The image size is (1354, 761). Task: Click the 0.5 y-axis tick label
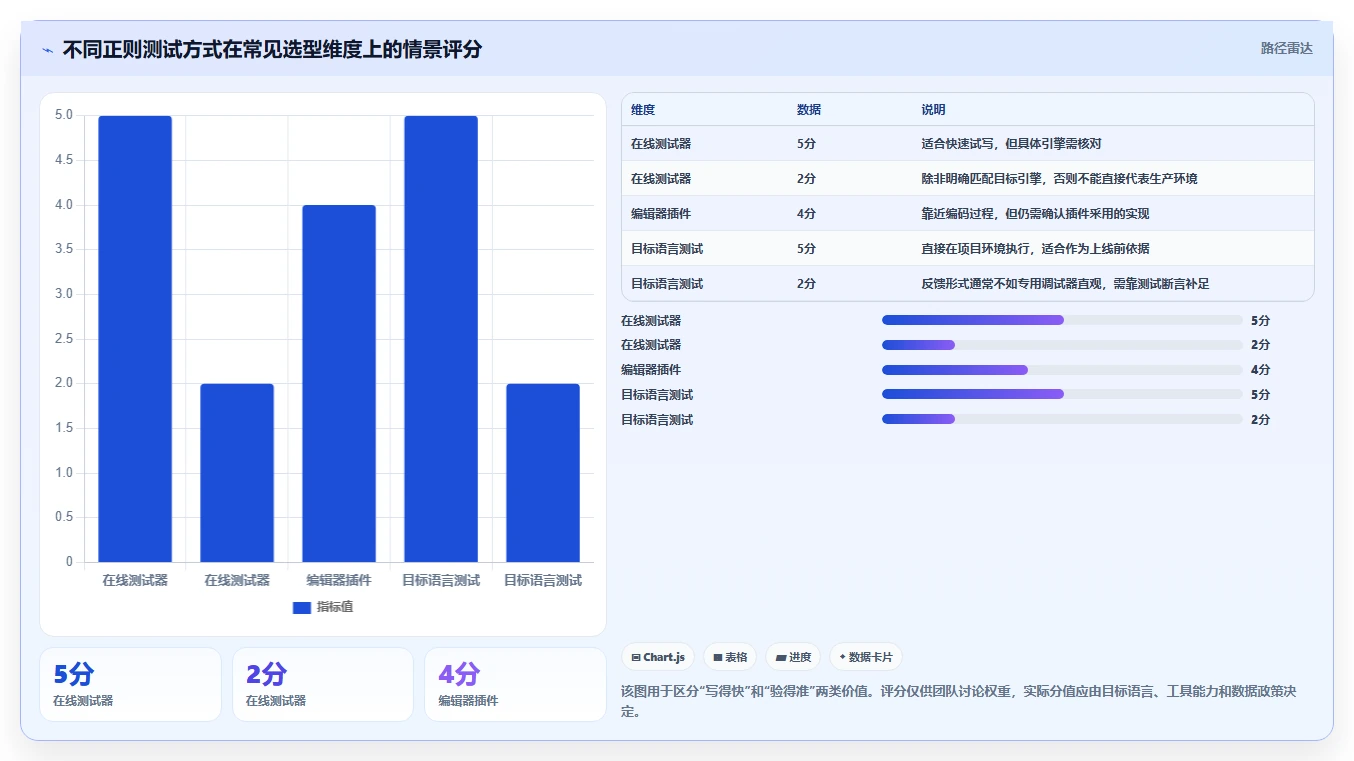tap(63, 517)
